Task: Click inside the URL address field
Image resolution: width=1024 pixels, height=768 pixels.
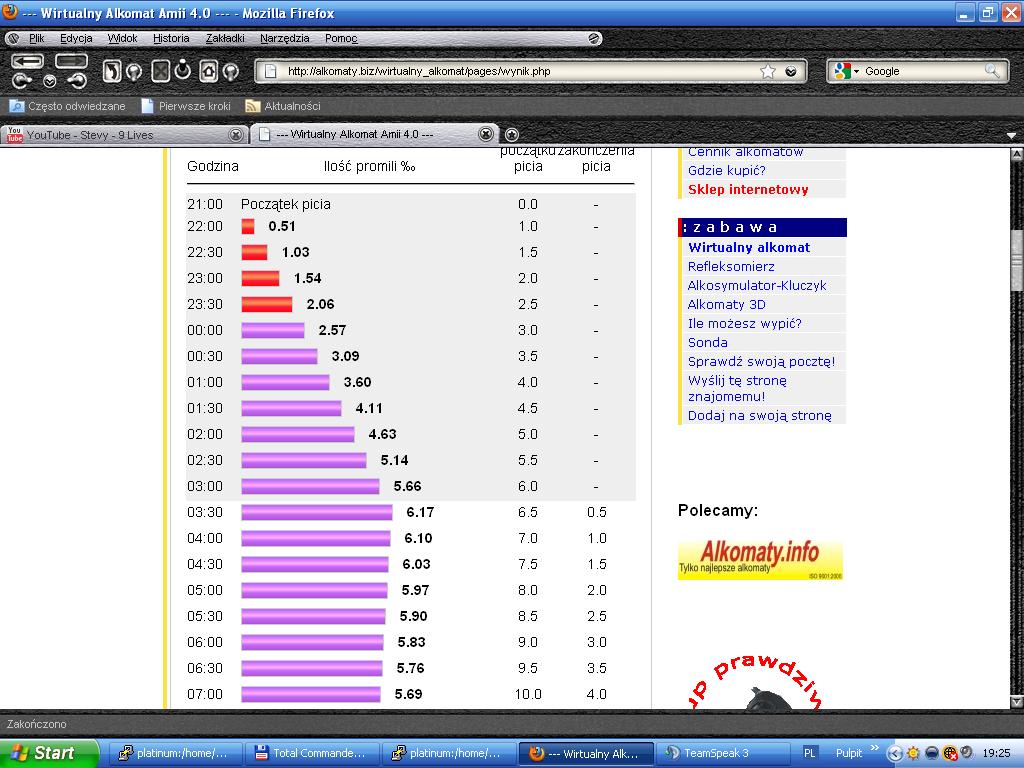Action: pyautogui.click(x=500, y=71)
